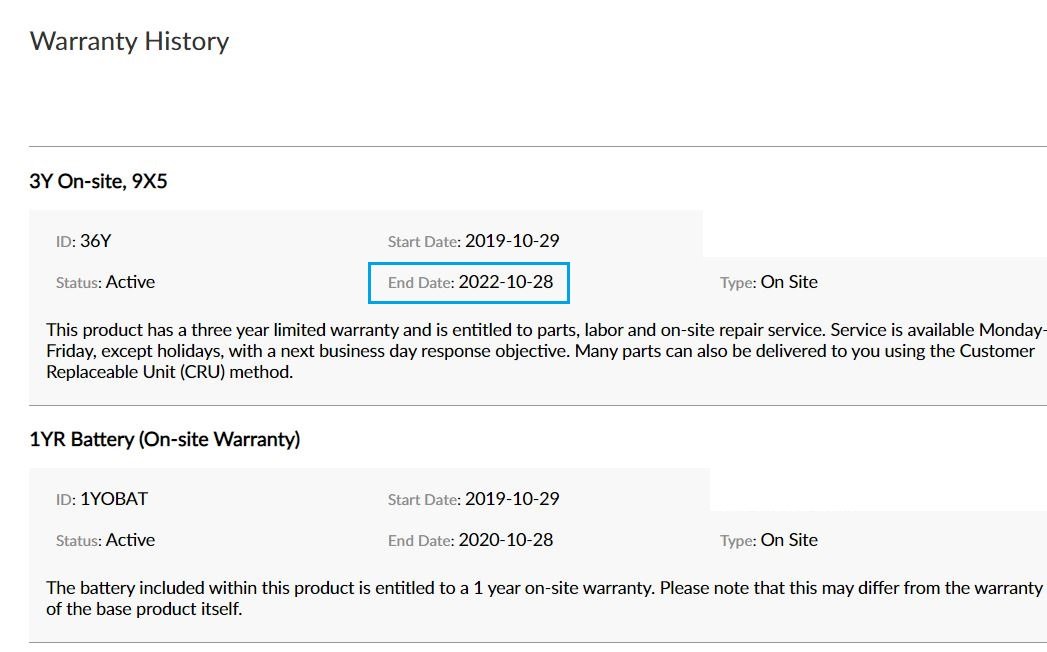Click Active status of the 3Y warranty
Viewport: 1047px width, 652px height.
point(130,282)
